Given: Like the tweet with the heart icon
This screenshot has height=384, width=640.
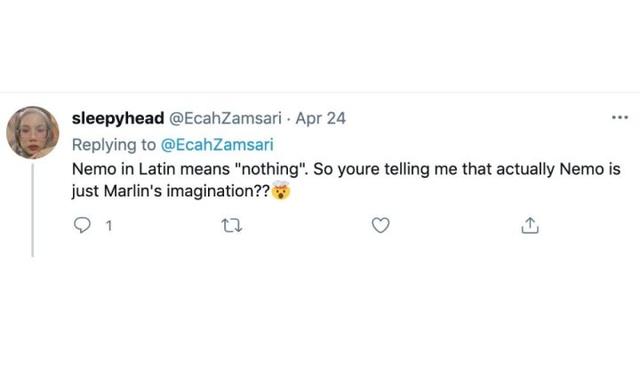Looking at the screenshot, I should 380,225.
